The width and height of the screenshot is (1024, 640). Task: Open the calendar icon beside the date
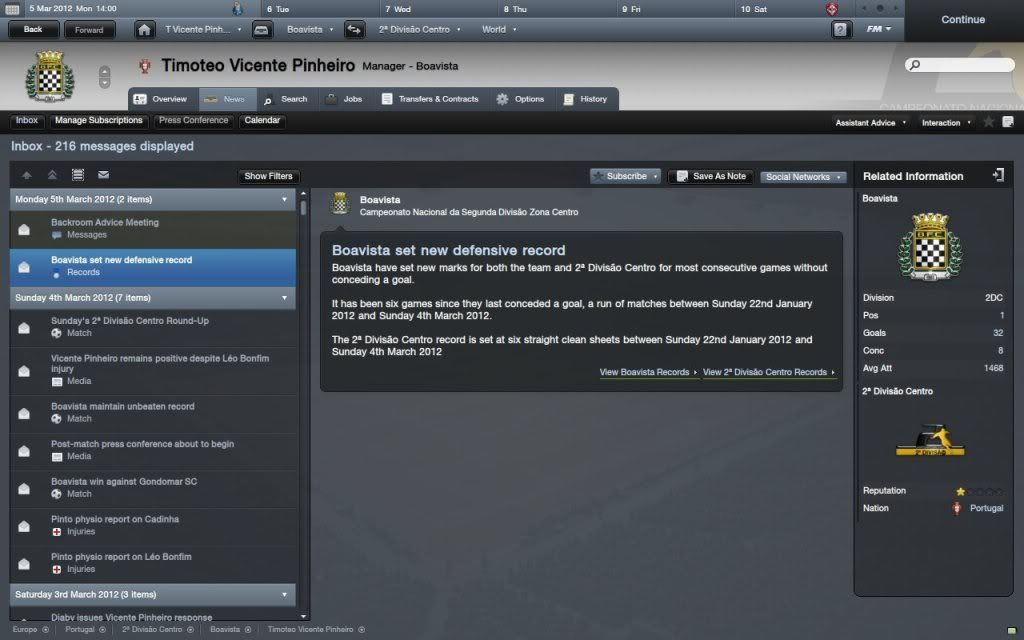click(12, 9)
